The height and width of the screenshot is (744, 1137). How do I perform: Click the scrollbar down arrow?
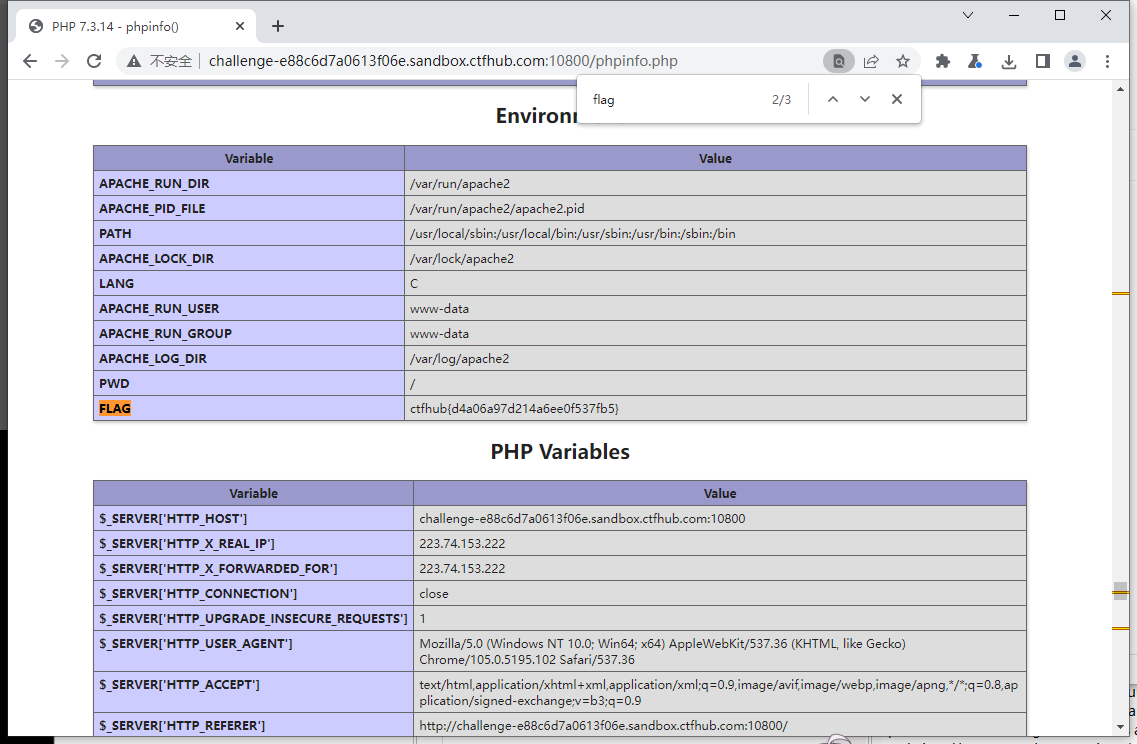(x=1120, y=727)
